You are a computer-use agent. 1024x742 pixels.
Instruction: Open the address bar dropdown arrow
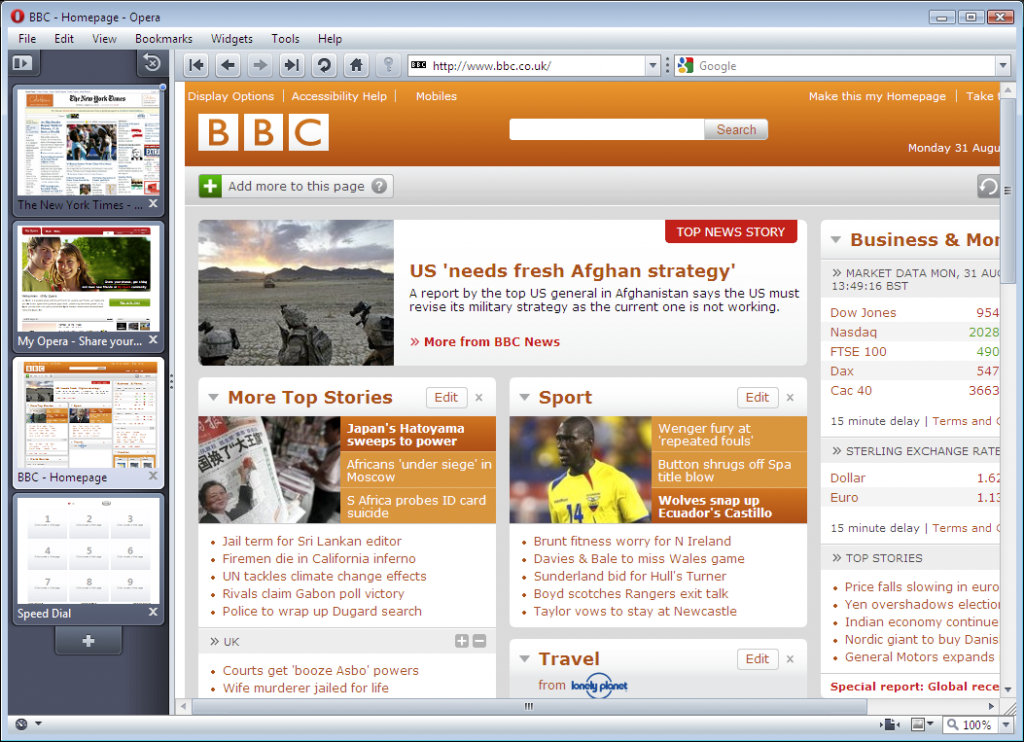pyautogui.click(x=652, y=66)
